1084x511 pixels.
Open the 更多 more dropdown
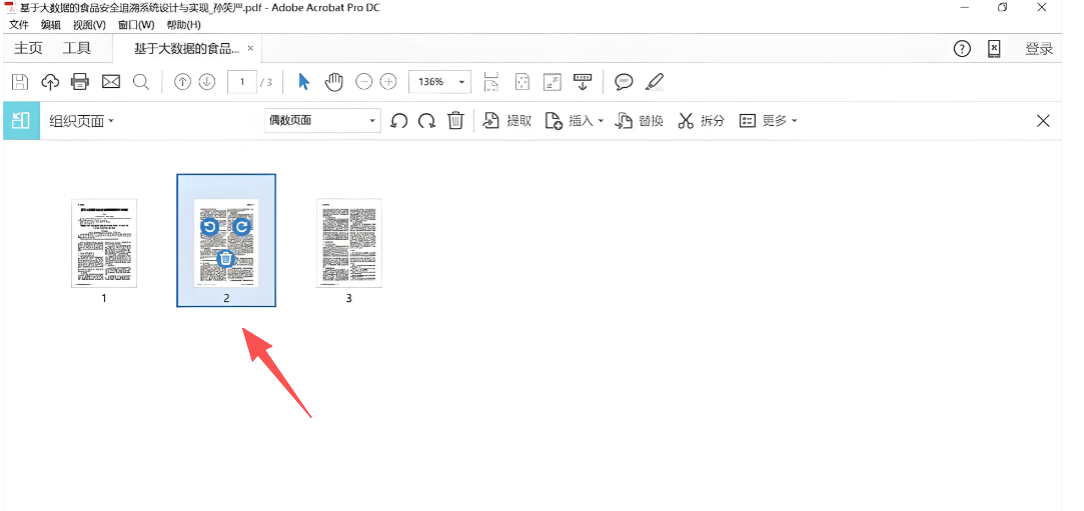coord(768,121)
